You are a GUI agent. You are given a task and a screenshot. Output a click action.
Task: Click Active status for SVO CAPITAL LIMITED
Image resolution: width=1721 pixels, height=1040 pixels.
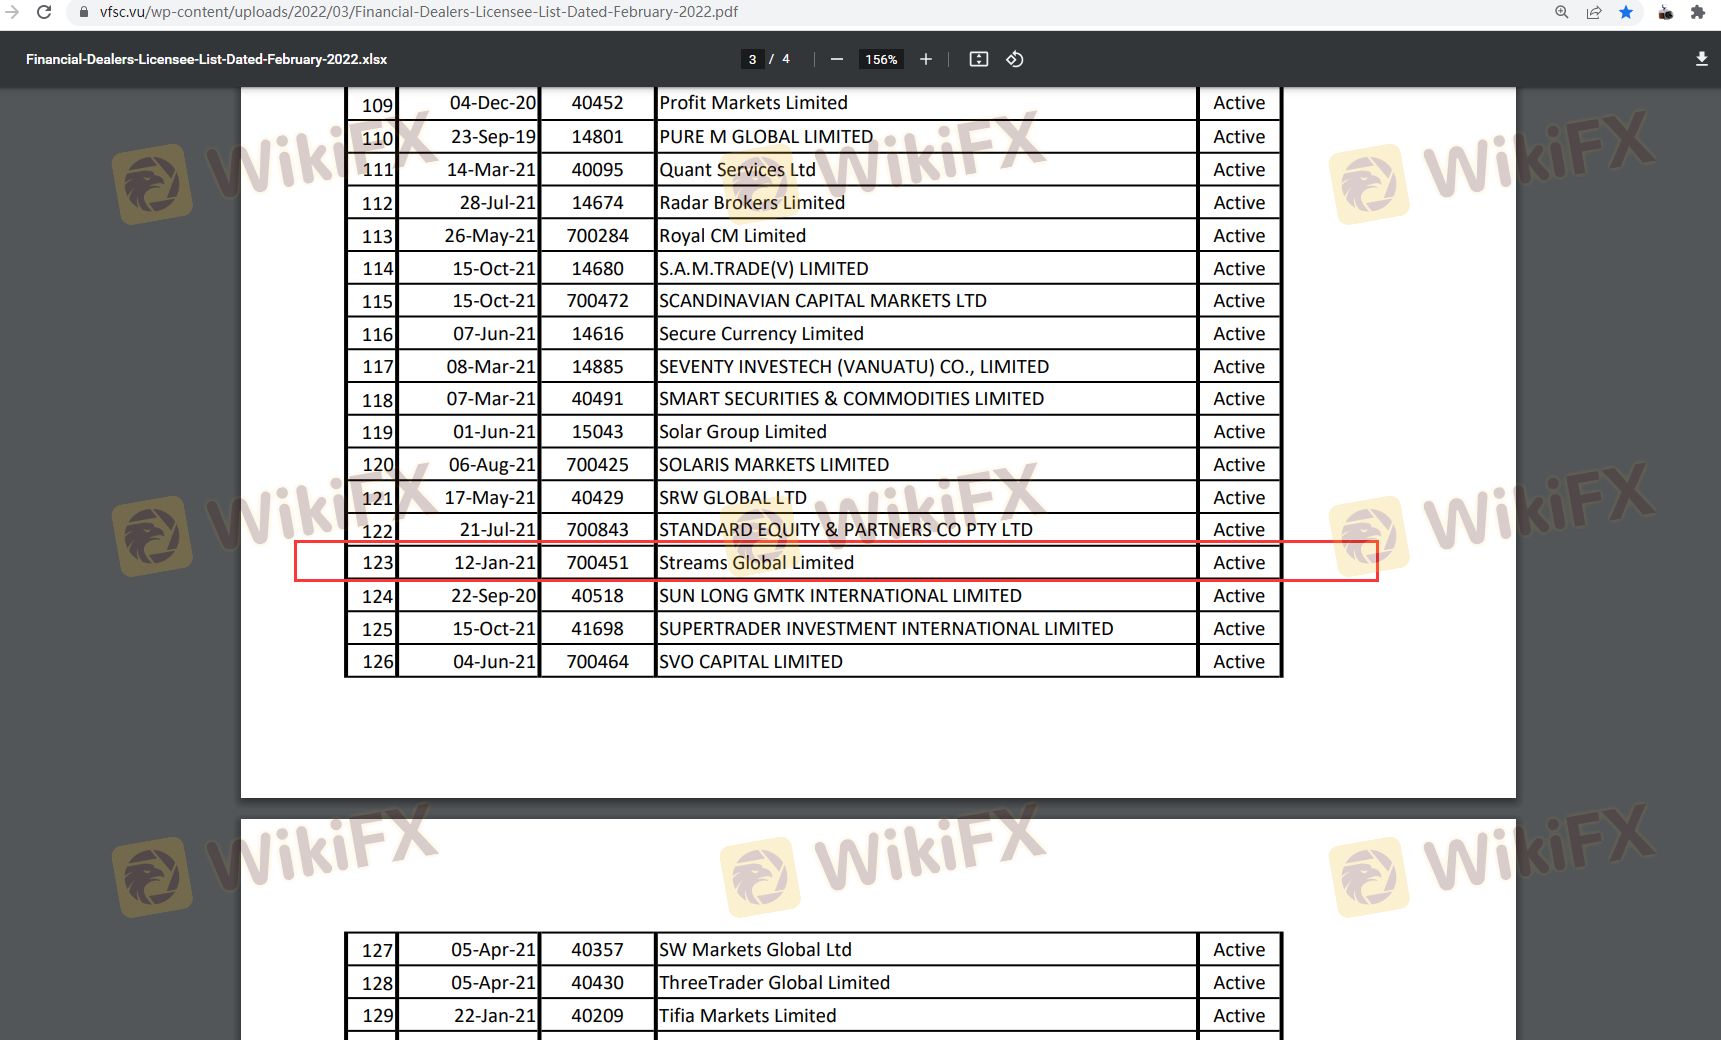(1238, 662)
